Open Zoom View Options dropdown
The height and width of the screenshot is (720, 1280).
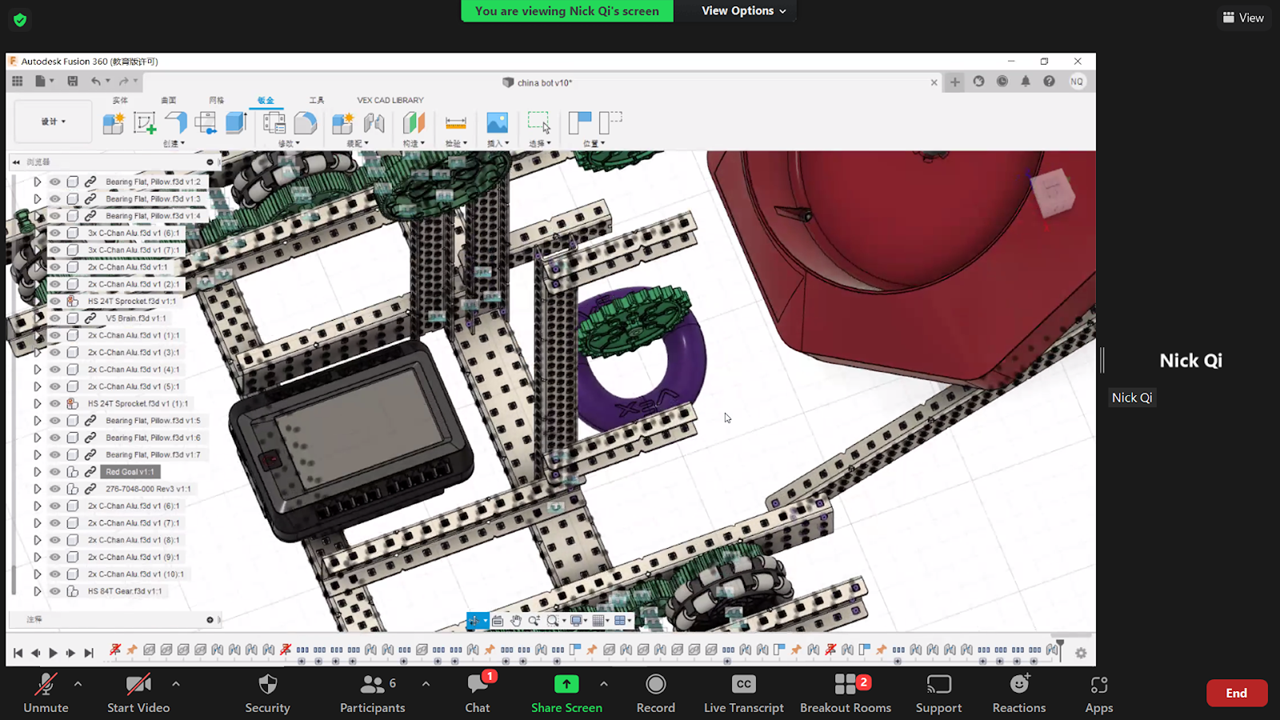(x=743, y=11)
